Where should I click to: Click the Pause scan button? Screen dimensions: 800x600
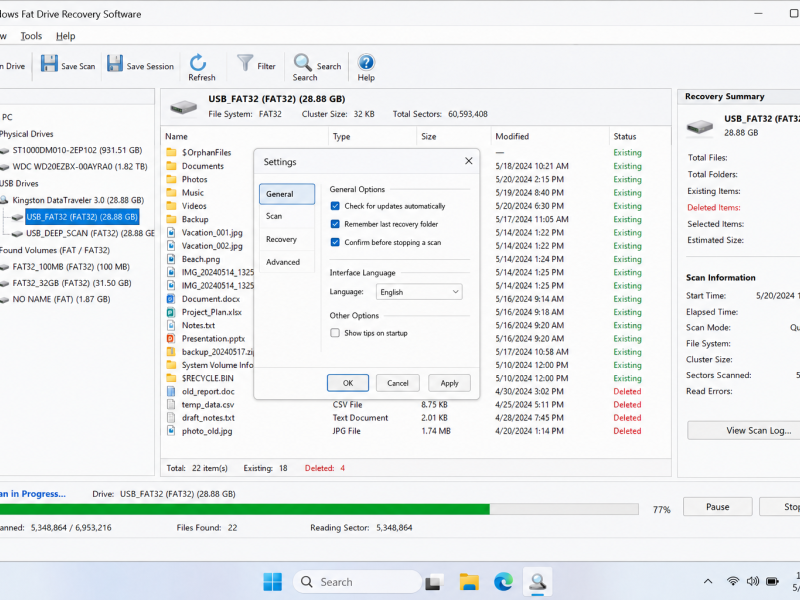pyautogui.click(x=717, y=507)
